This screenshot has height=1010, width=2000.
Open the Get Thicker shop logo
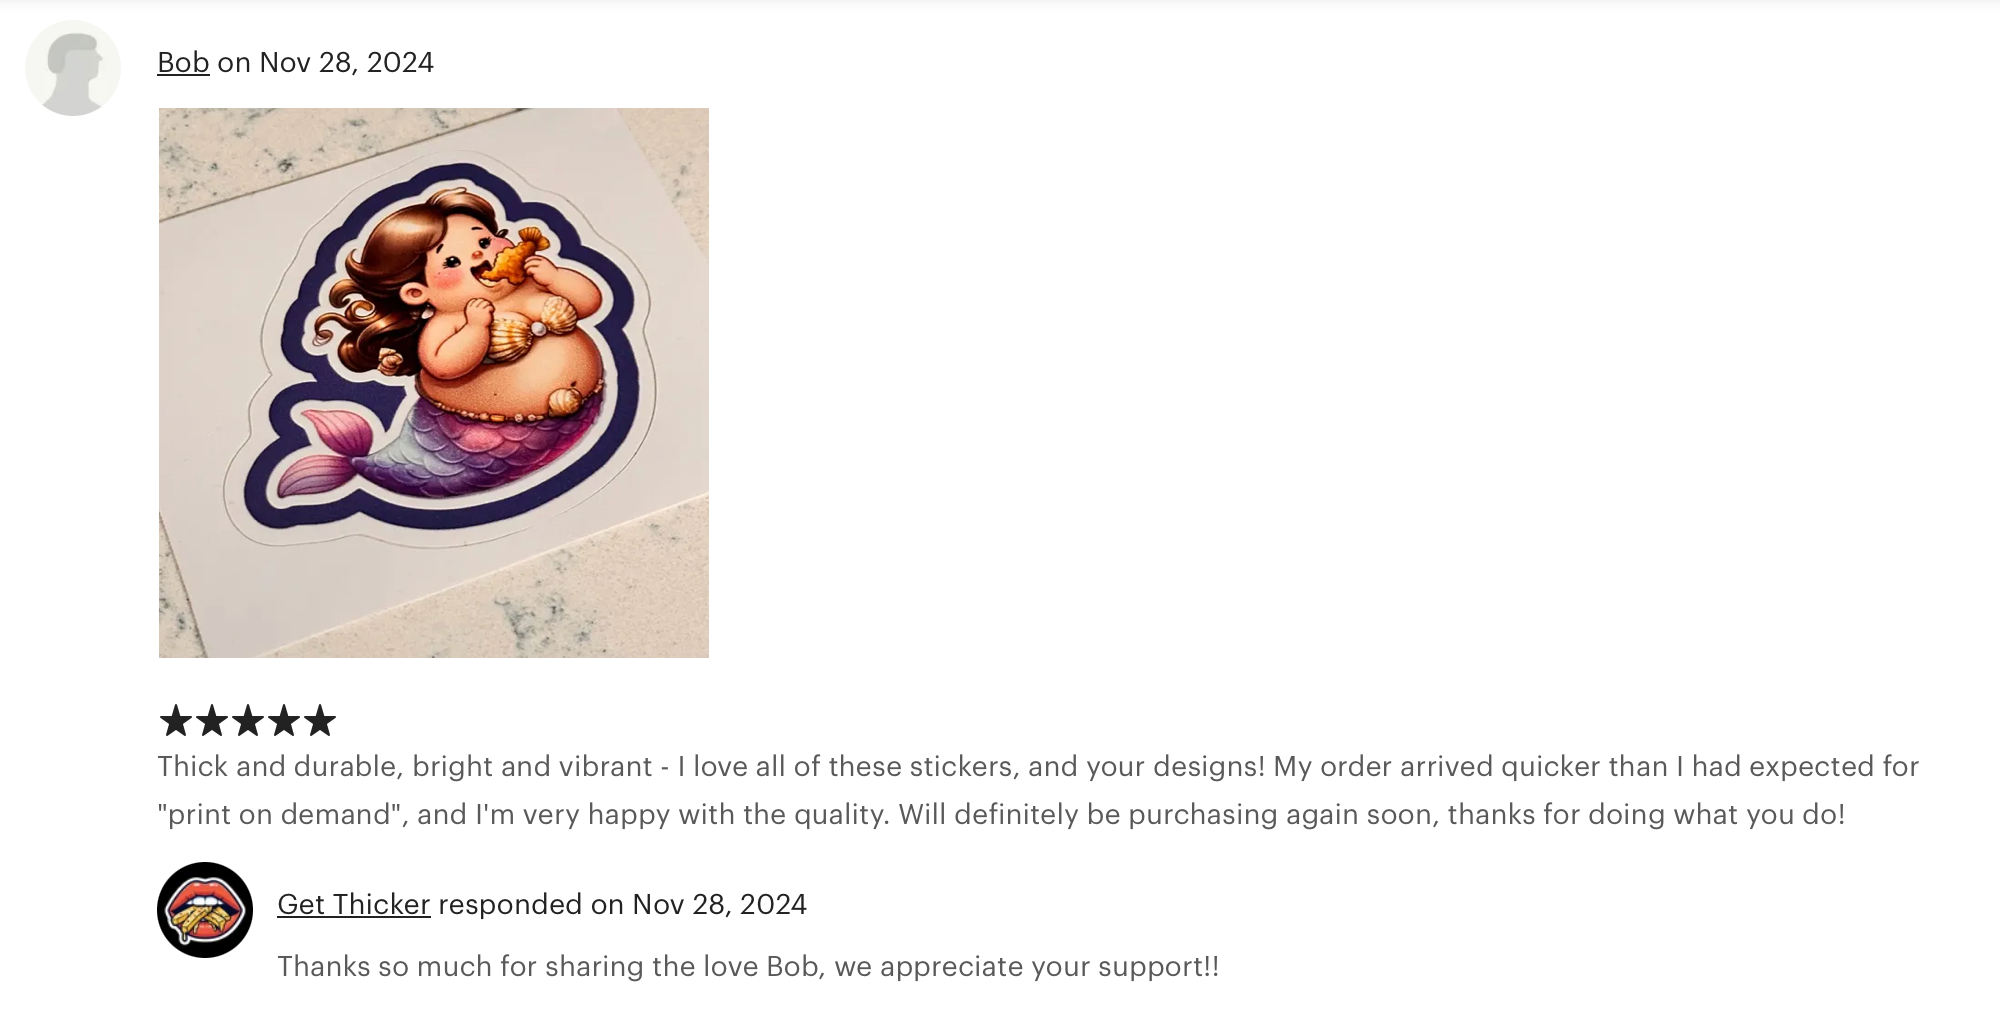(x=205, y=909)
